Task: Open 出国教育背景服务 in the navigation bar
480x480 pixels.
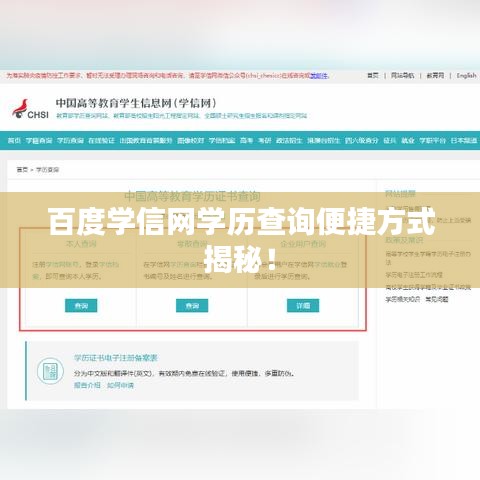Action: pyautogui.click(x=146, y=140)
